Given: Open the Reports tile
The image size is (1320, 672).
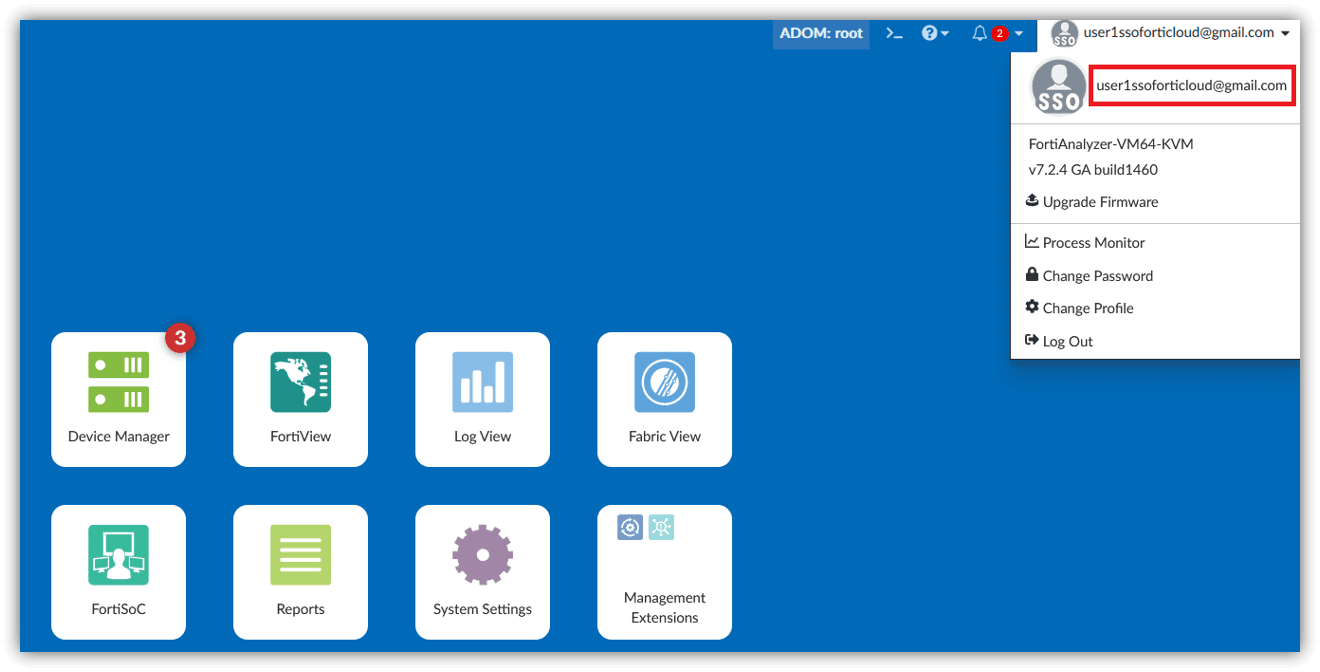Looking at the screenshot, I should tap(300, 572).
